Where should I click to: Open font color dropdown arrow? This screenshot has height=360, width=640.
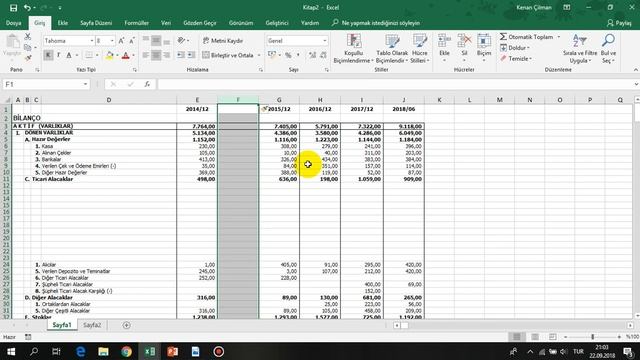tap(133, 55)
